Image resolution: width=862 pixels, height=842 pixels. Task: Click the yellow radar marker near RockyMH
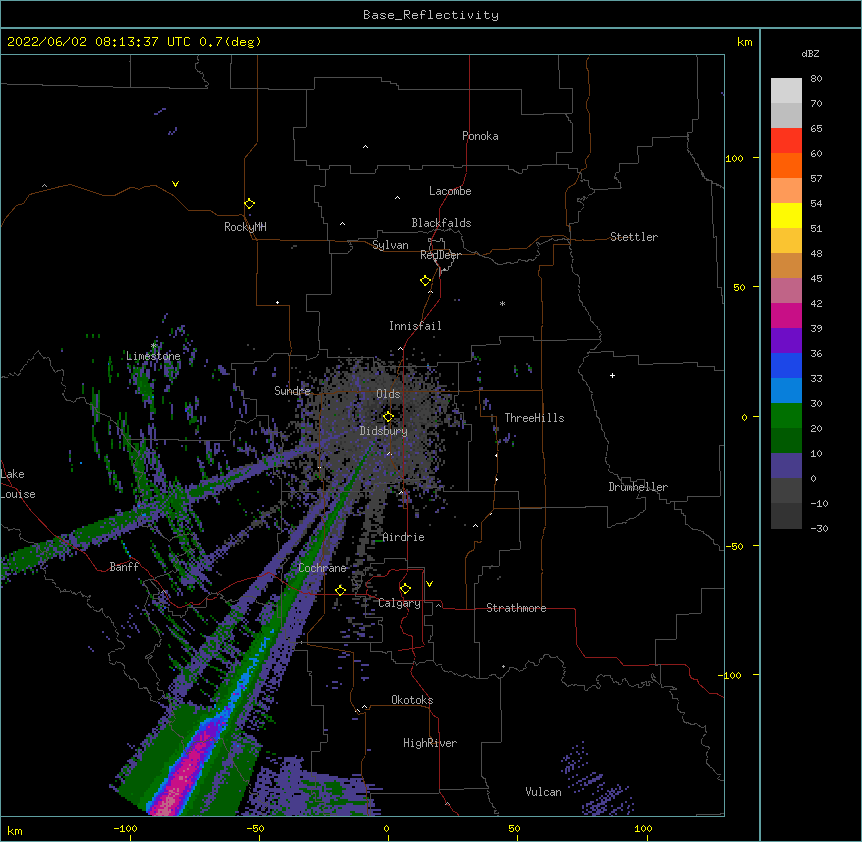click(x=249, y=204)
